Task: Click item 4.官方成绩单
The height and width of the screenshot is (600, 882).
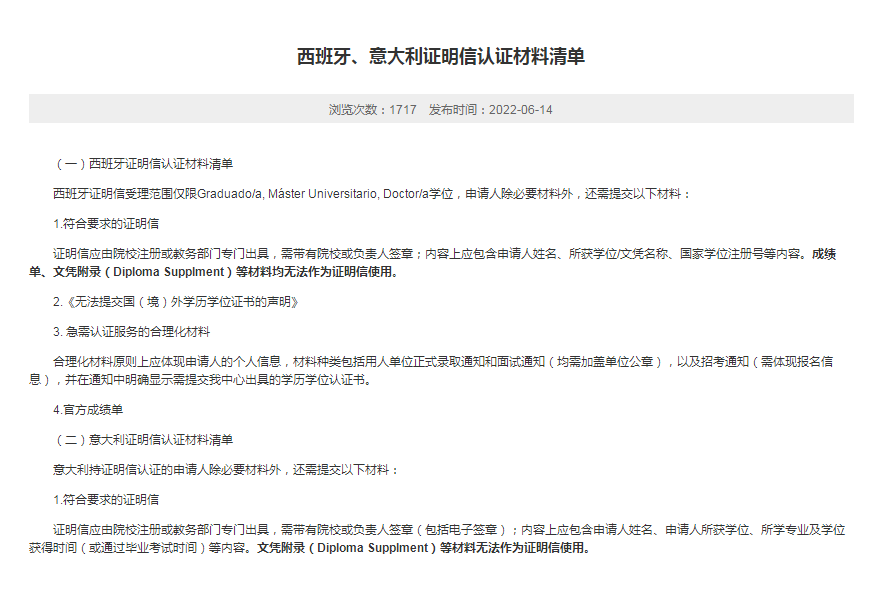Action: (x=88, y=410)
